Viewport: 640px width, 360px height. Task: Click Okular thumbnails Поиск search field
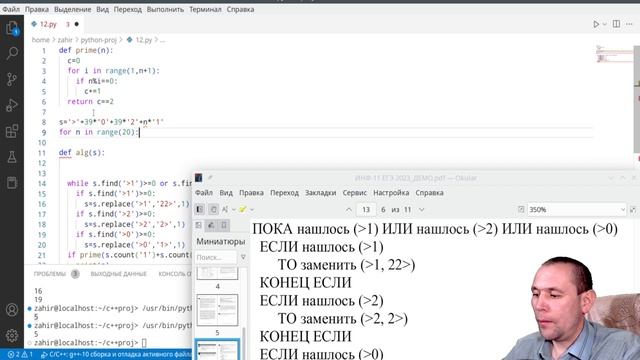[x=216, y=257]
